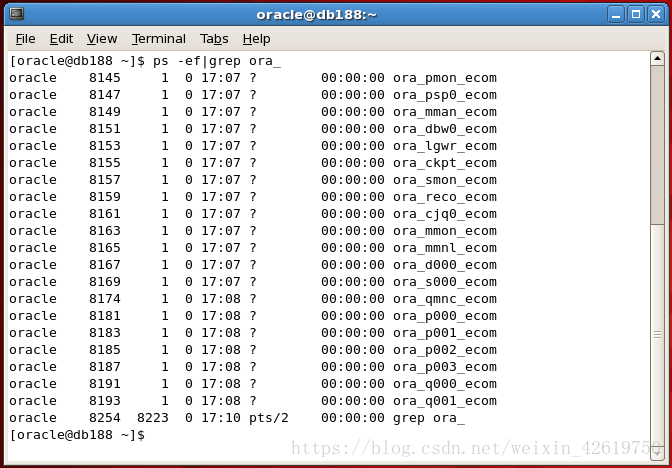Click the text ora_ckpt_ecom

click(x=445, y=163)
